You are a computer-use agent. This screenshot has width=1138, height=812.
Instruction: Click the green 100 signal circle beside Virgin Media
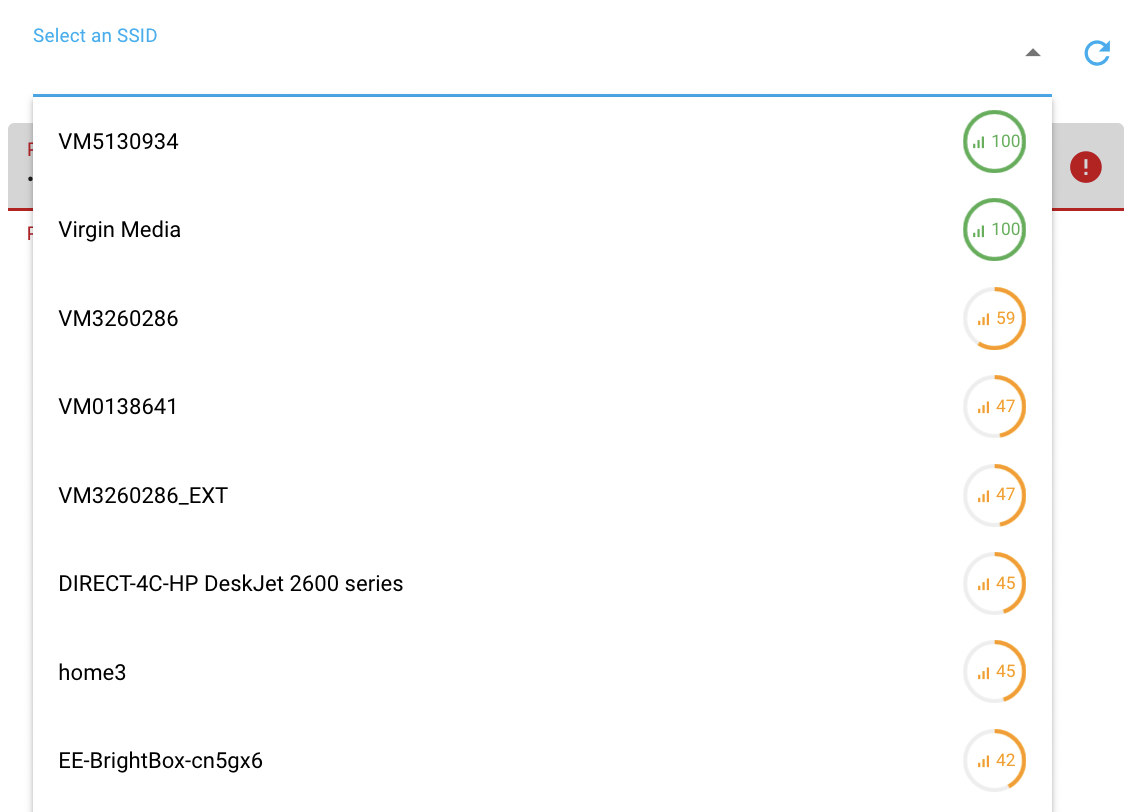[x=994, y=229]
